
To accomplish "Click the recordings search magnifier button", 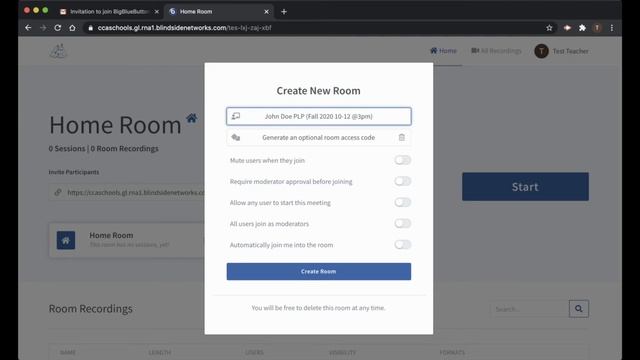I will (579, 309).
